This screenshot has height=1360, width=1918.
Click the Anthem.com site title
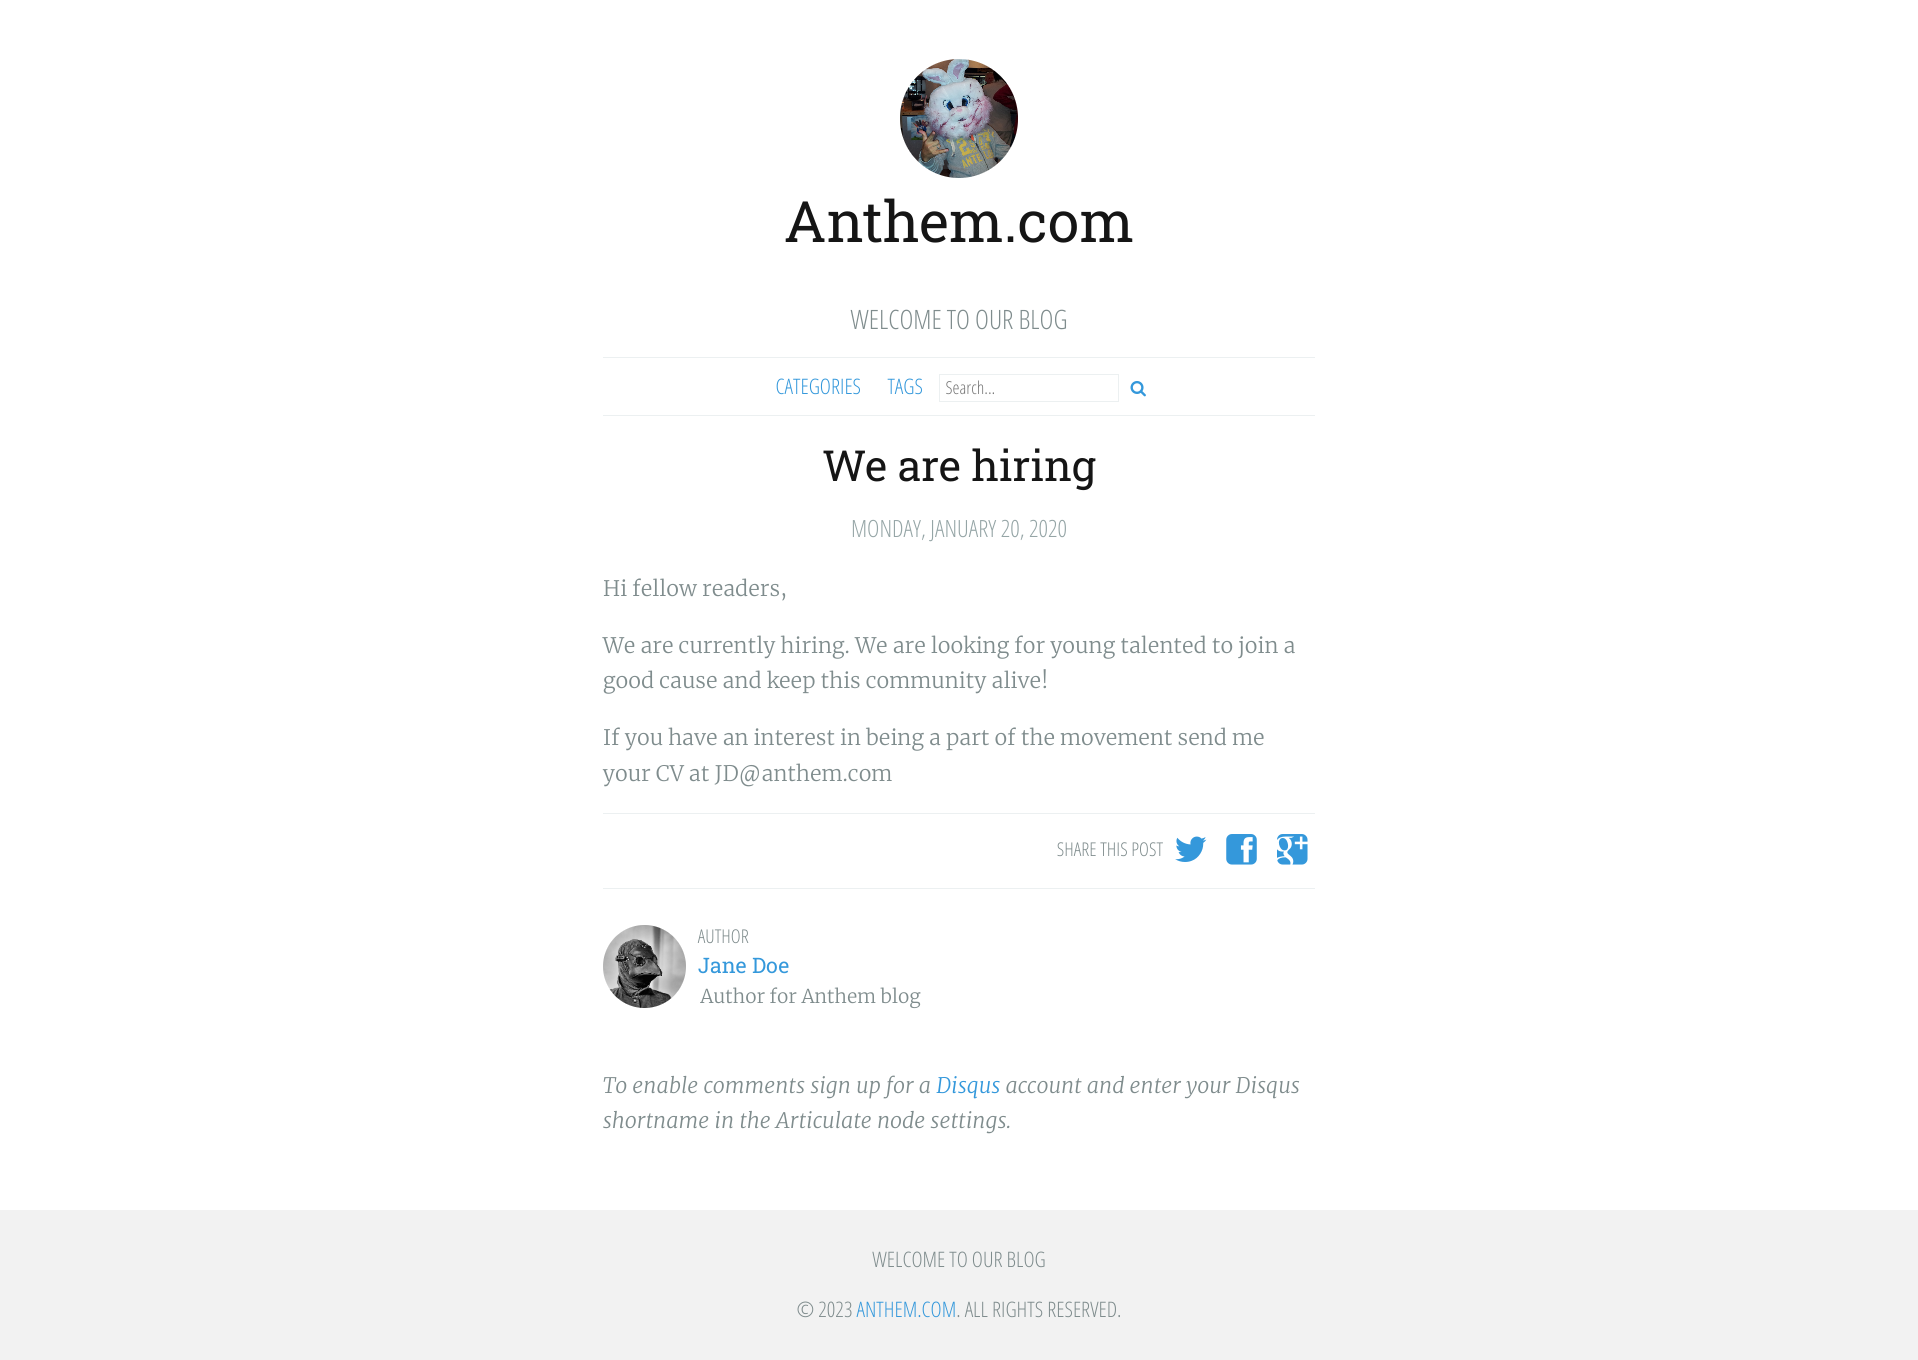(958, 222)
